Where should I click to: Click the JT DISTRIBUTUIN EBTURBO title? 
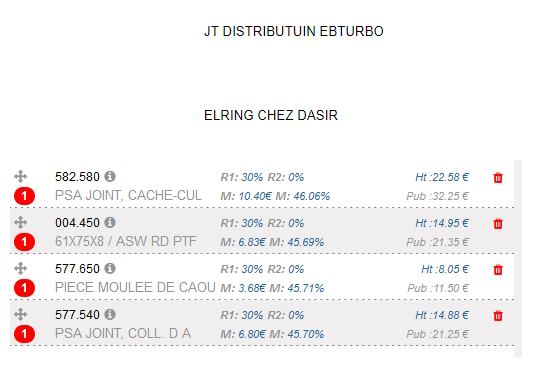(293, 31)
